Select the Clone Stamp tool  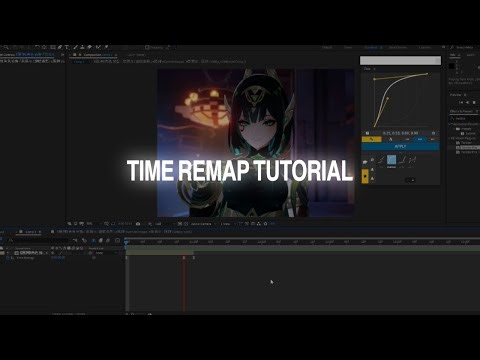82,47
